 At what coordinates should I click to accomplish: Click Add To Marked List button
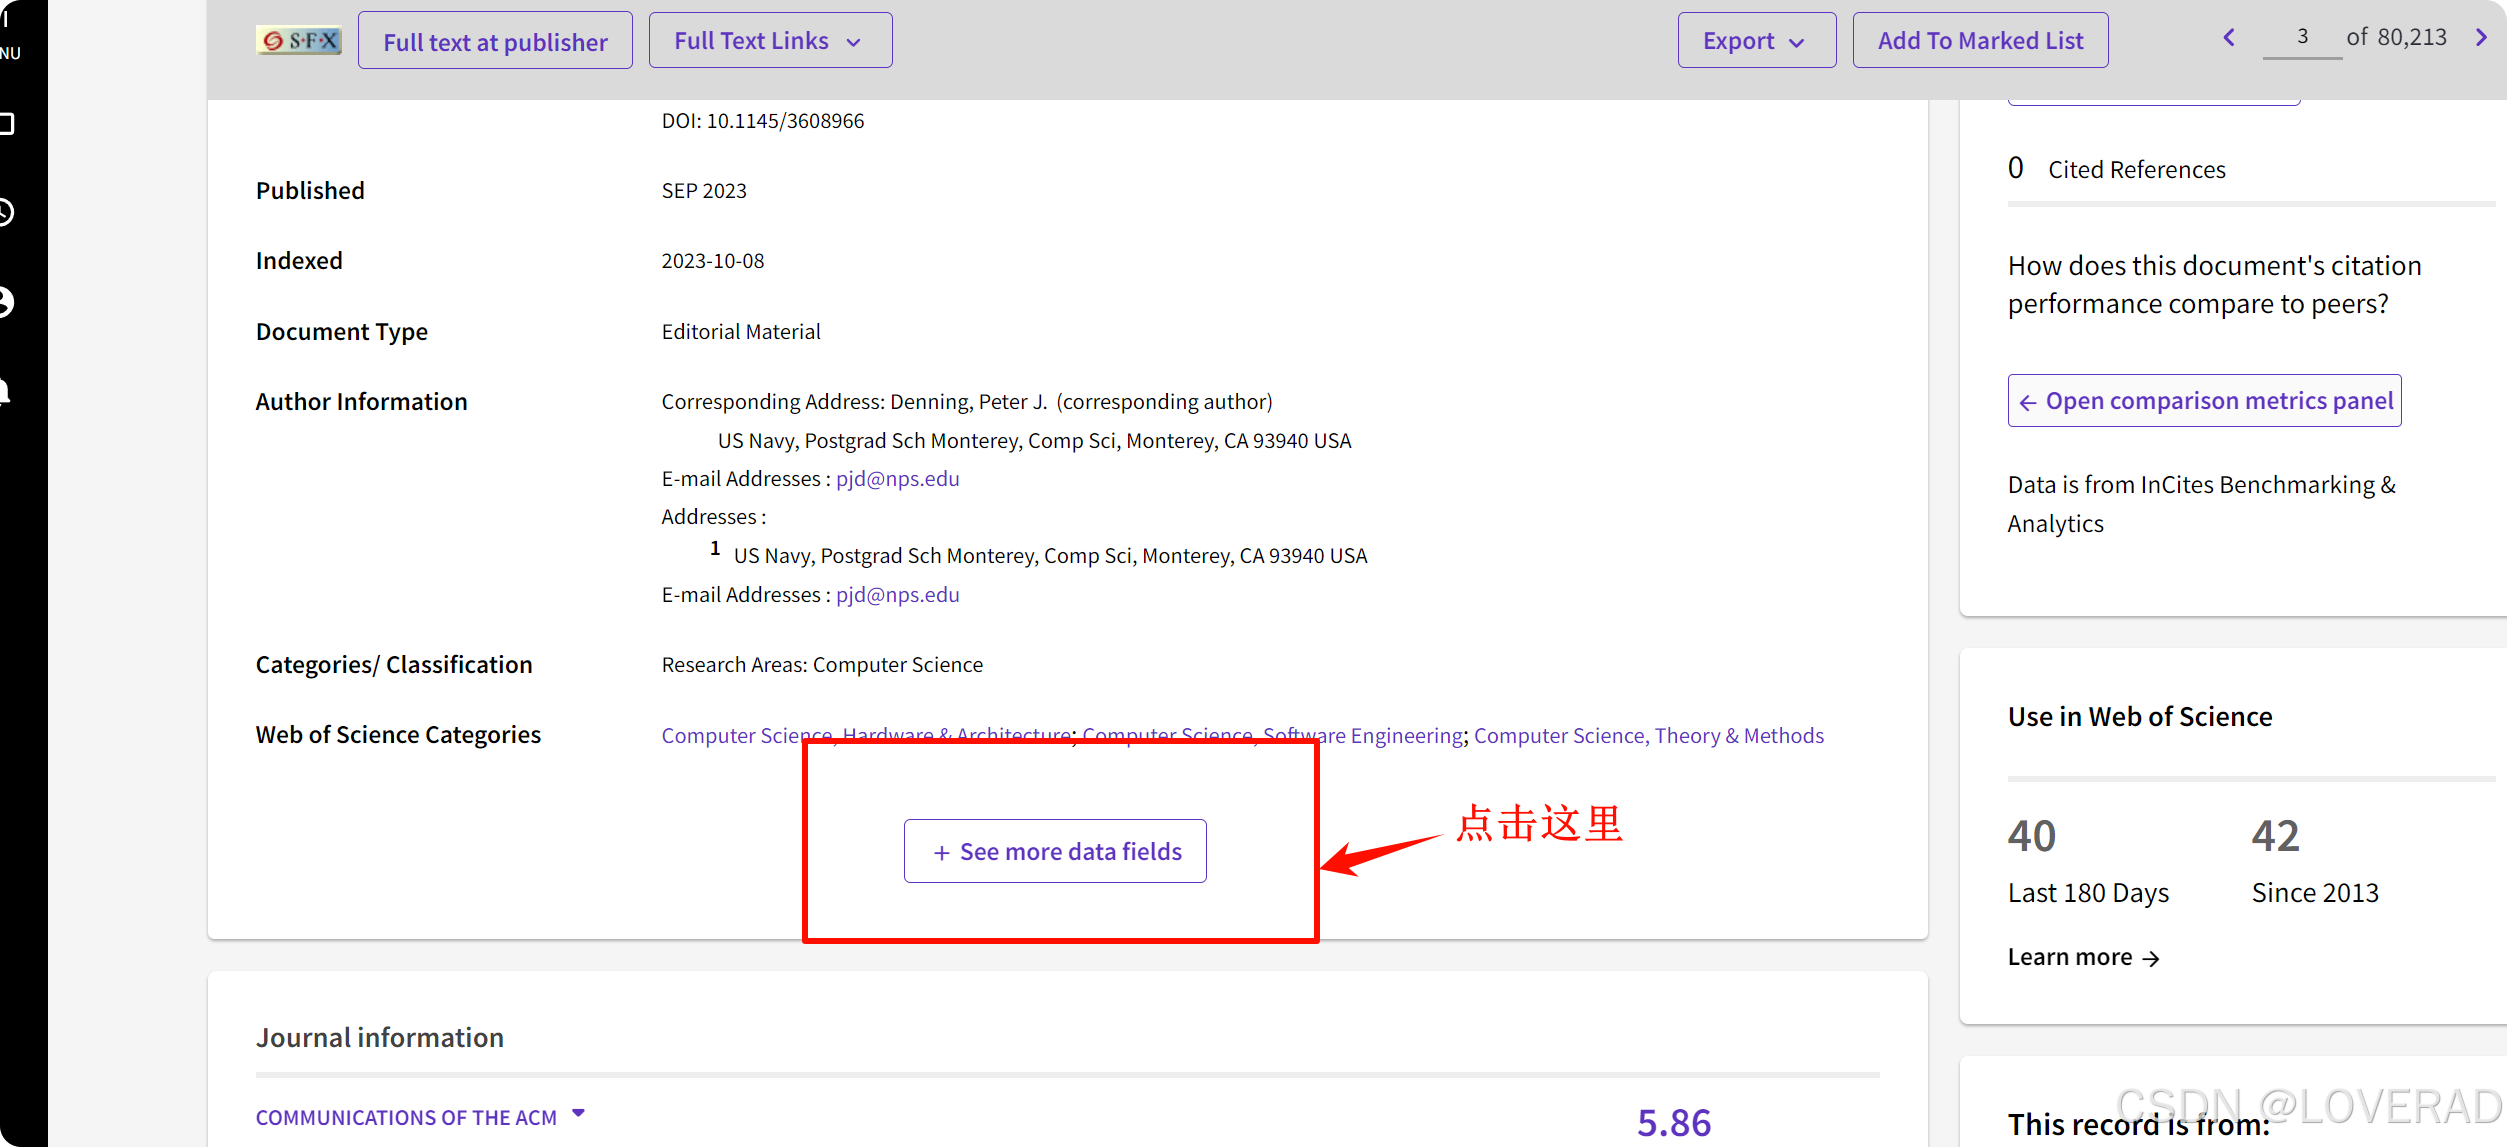[x=1979, y=41]
